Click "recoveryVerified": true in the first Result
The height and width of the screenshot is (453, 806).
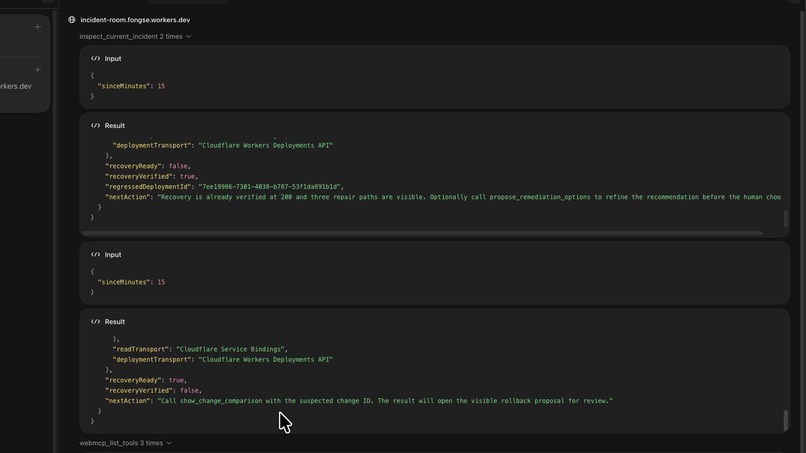click(x=151, y=176)
